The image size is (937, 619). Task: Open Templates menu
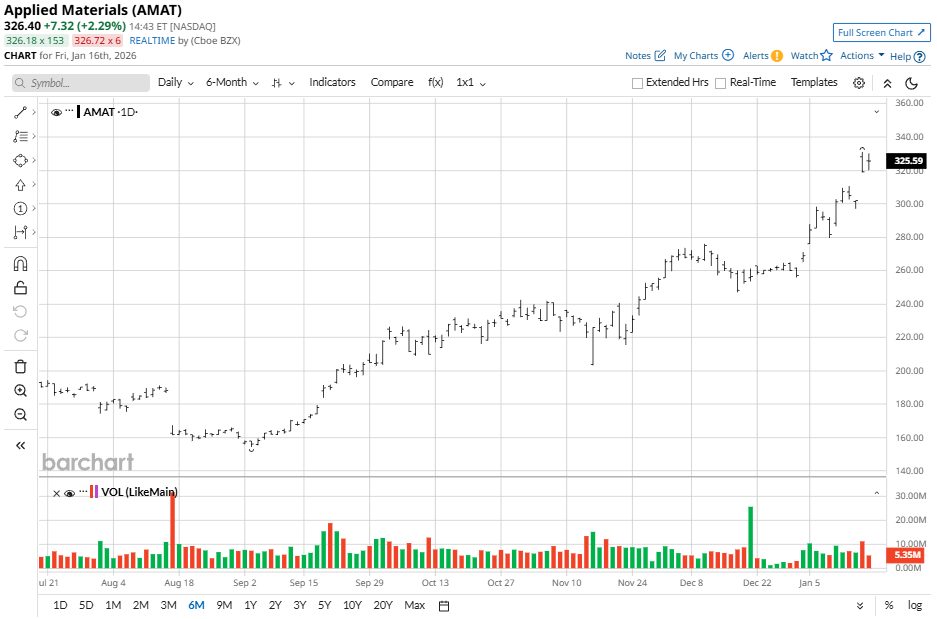pyautogui.click(x=814, y=82)
